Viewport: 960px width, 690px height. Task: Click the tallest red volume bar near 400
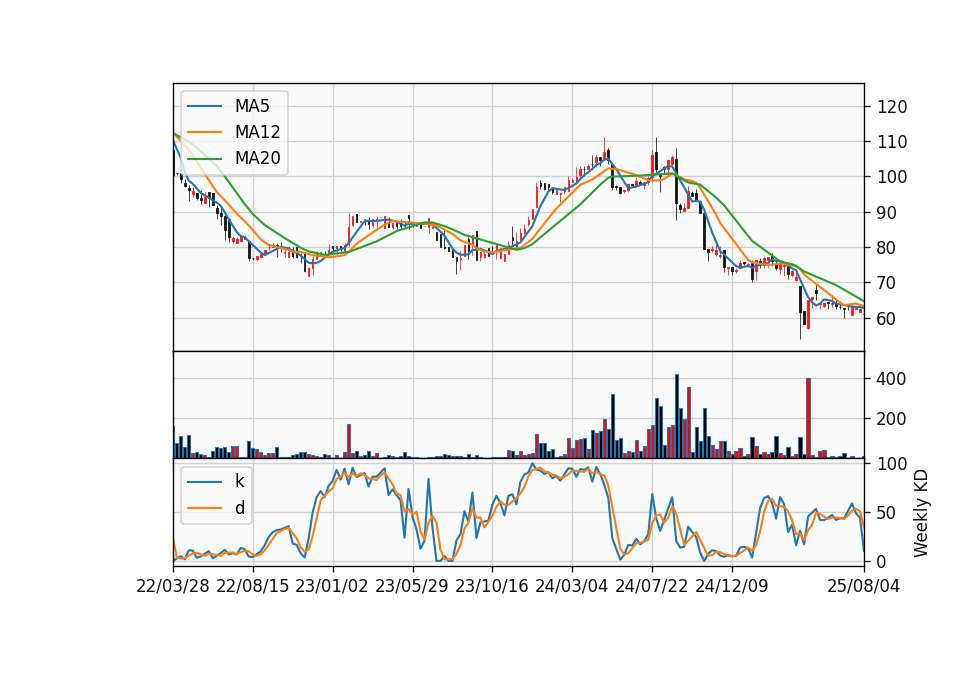click(808, 418)
